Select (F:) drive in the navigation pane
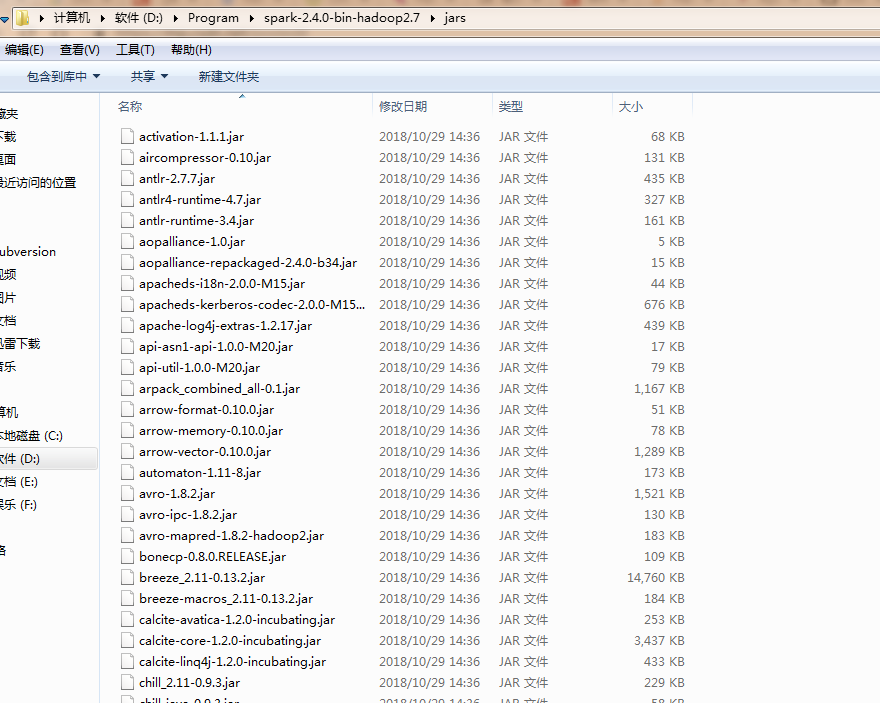The width and height of the screenshot is (880, 703). 18,505
